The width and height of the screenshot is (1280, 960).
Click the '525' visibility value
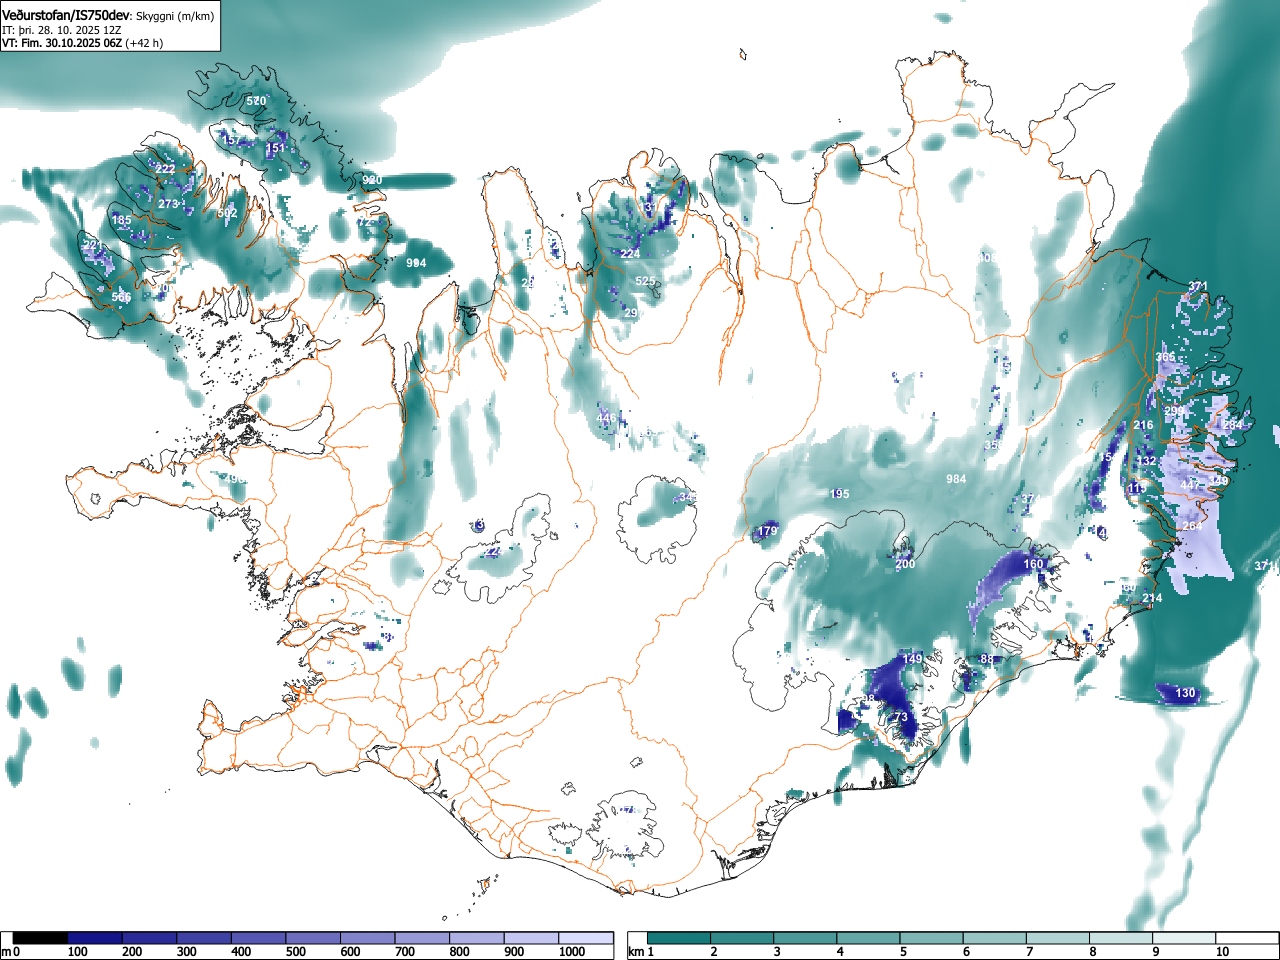click(645, 281)
